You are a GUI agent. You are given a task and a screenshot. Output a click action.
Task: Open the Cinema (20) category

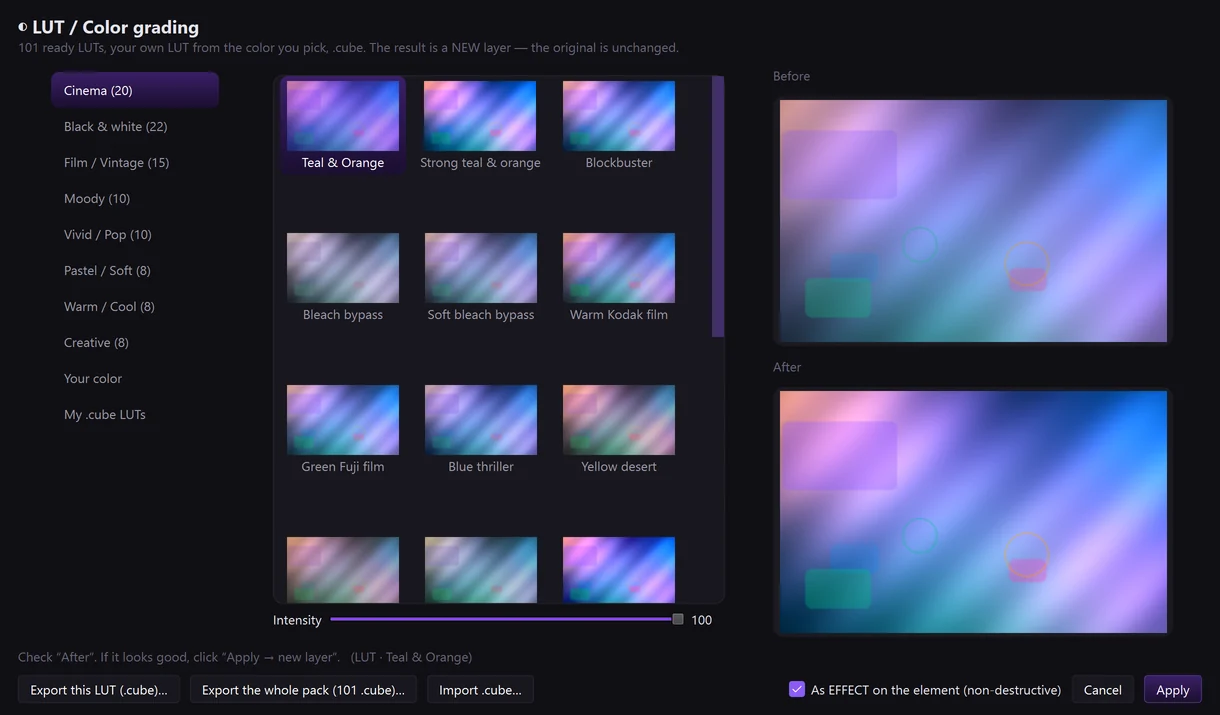coord(135,90)
